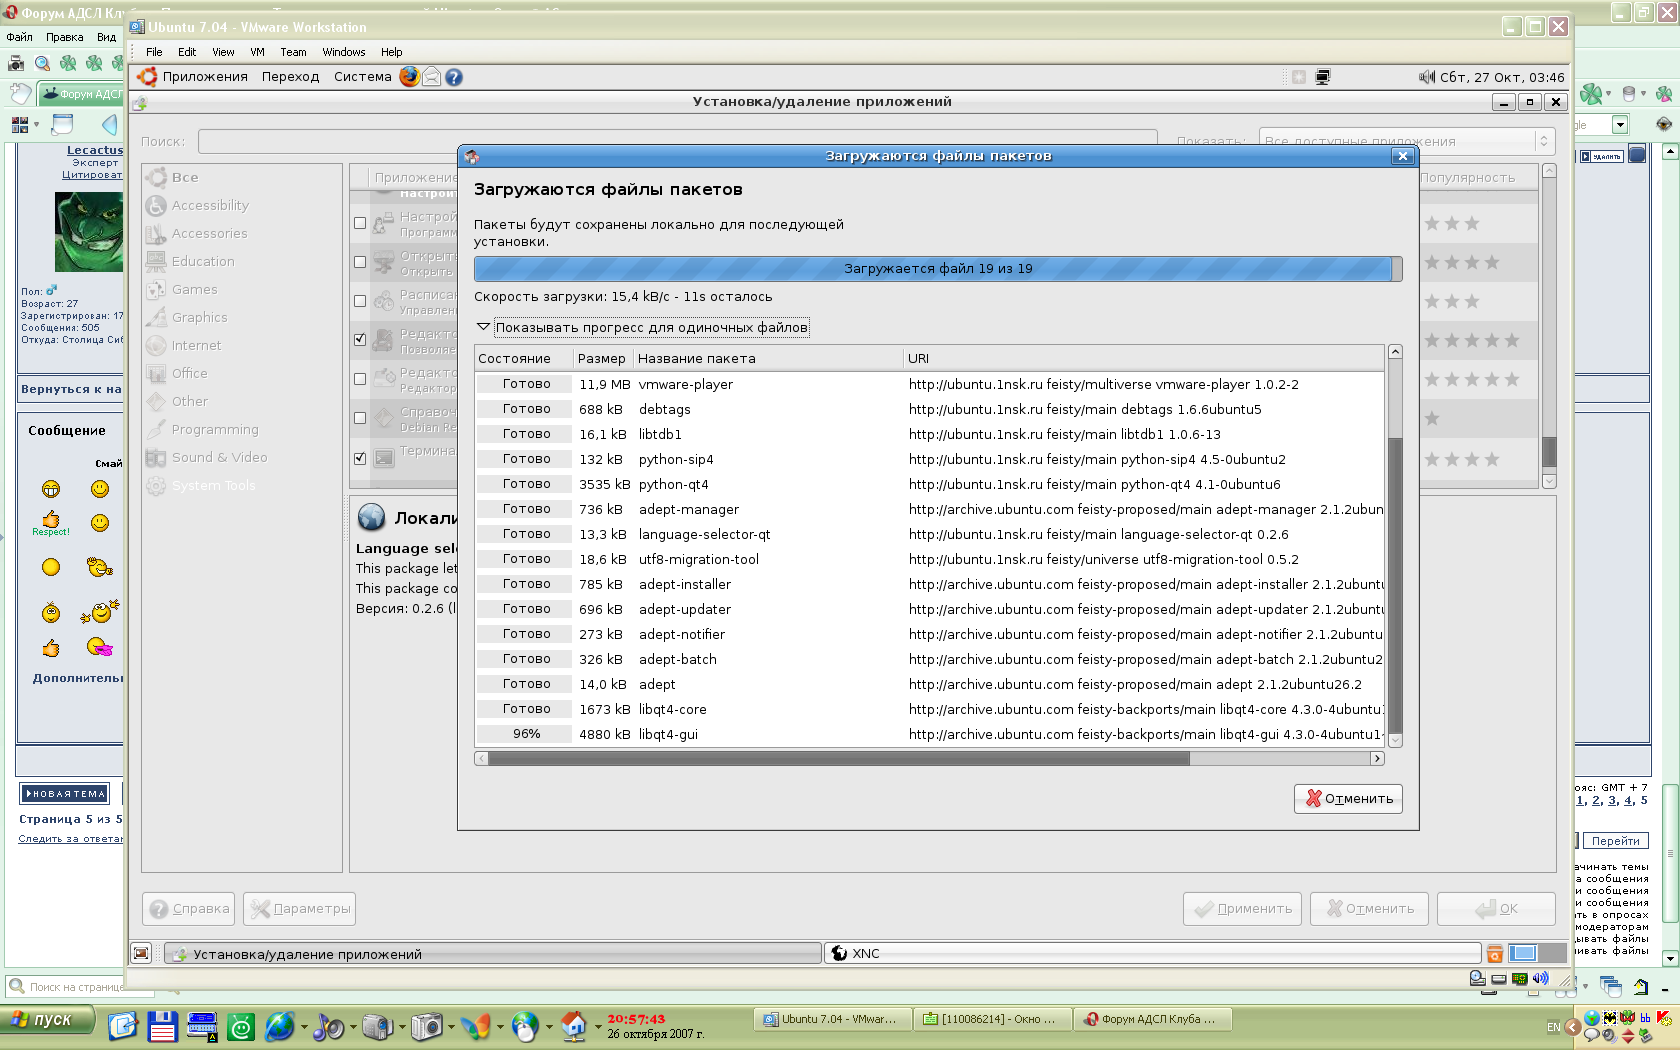Click the volume speaker icon in panel
Image resolution: width=1680 pixels, height=1050 pixels.
click(x=1426, y=77)
